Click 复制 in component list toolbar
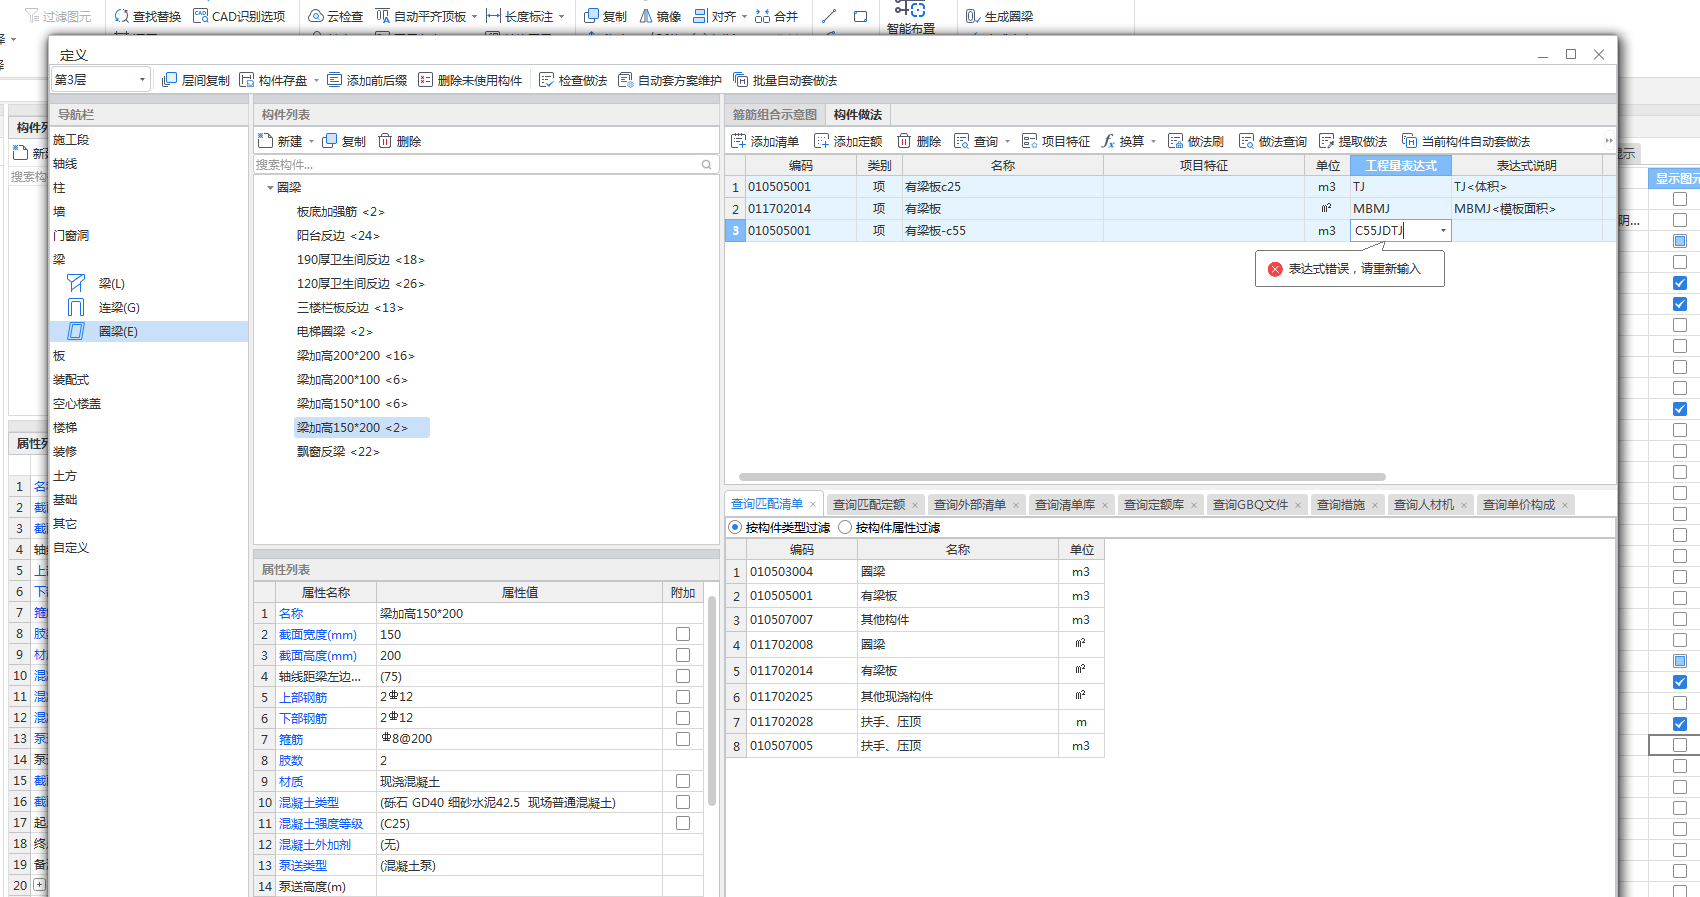The width and height of the screenshot is (1700, 897). tap(344, 141)
